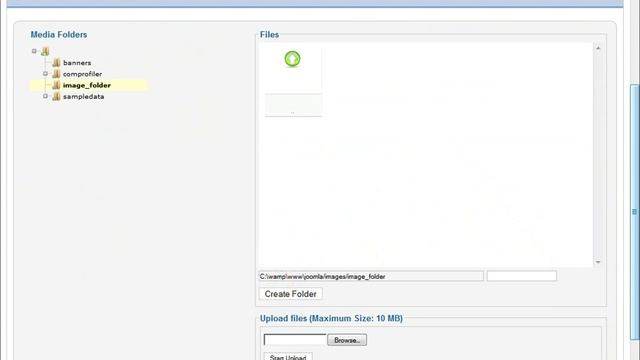Click the '..' up-level thumbnail label
This screenshot has height=360, width=640.
coord(293,112)
